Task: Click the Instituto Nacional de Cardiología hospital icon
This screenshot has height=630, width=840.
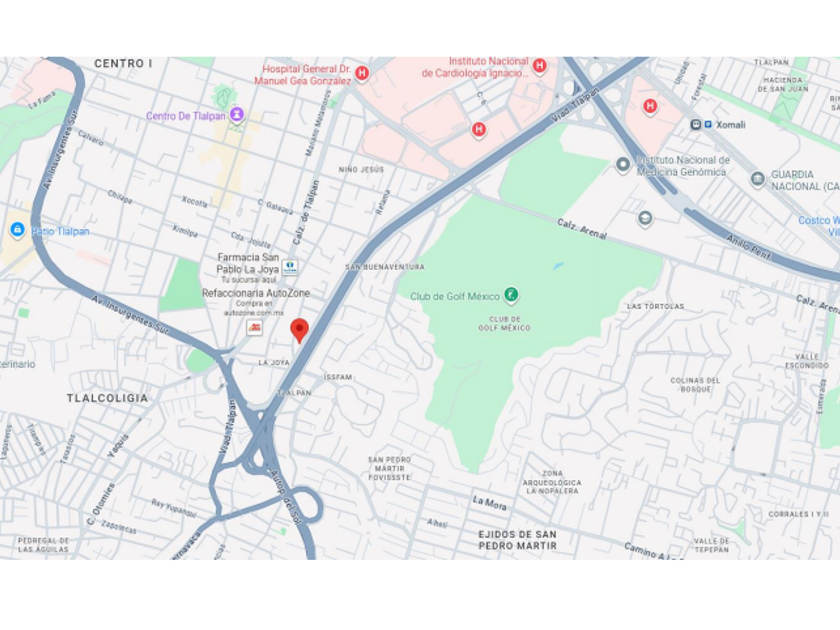Action: point(539,66)
